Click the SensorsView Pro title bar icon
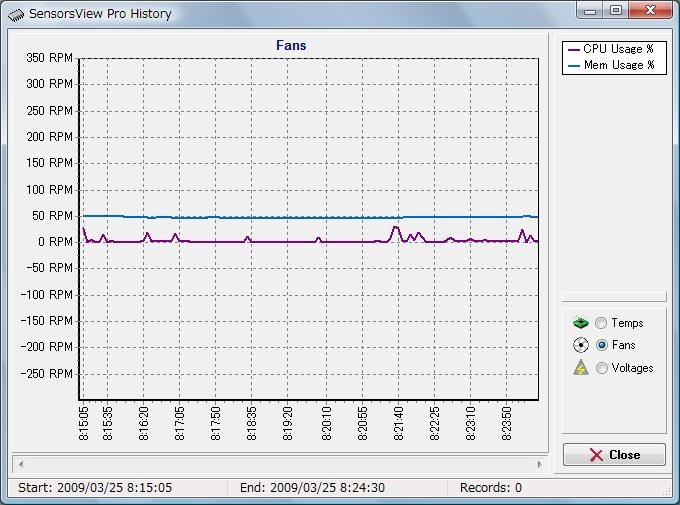Image resolution: width=680 pixels, height=505 pixels. point(16,15)
